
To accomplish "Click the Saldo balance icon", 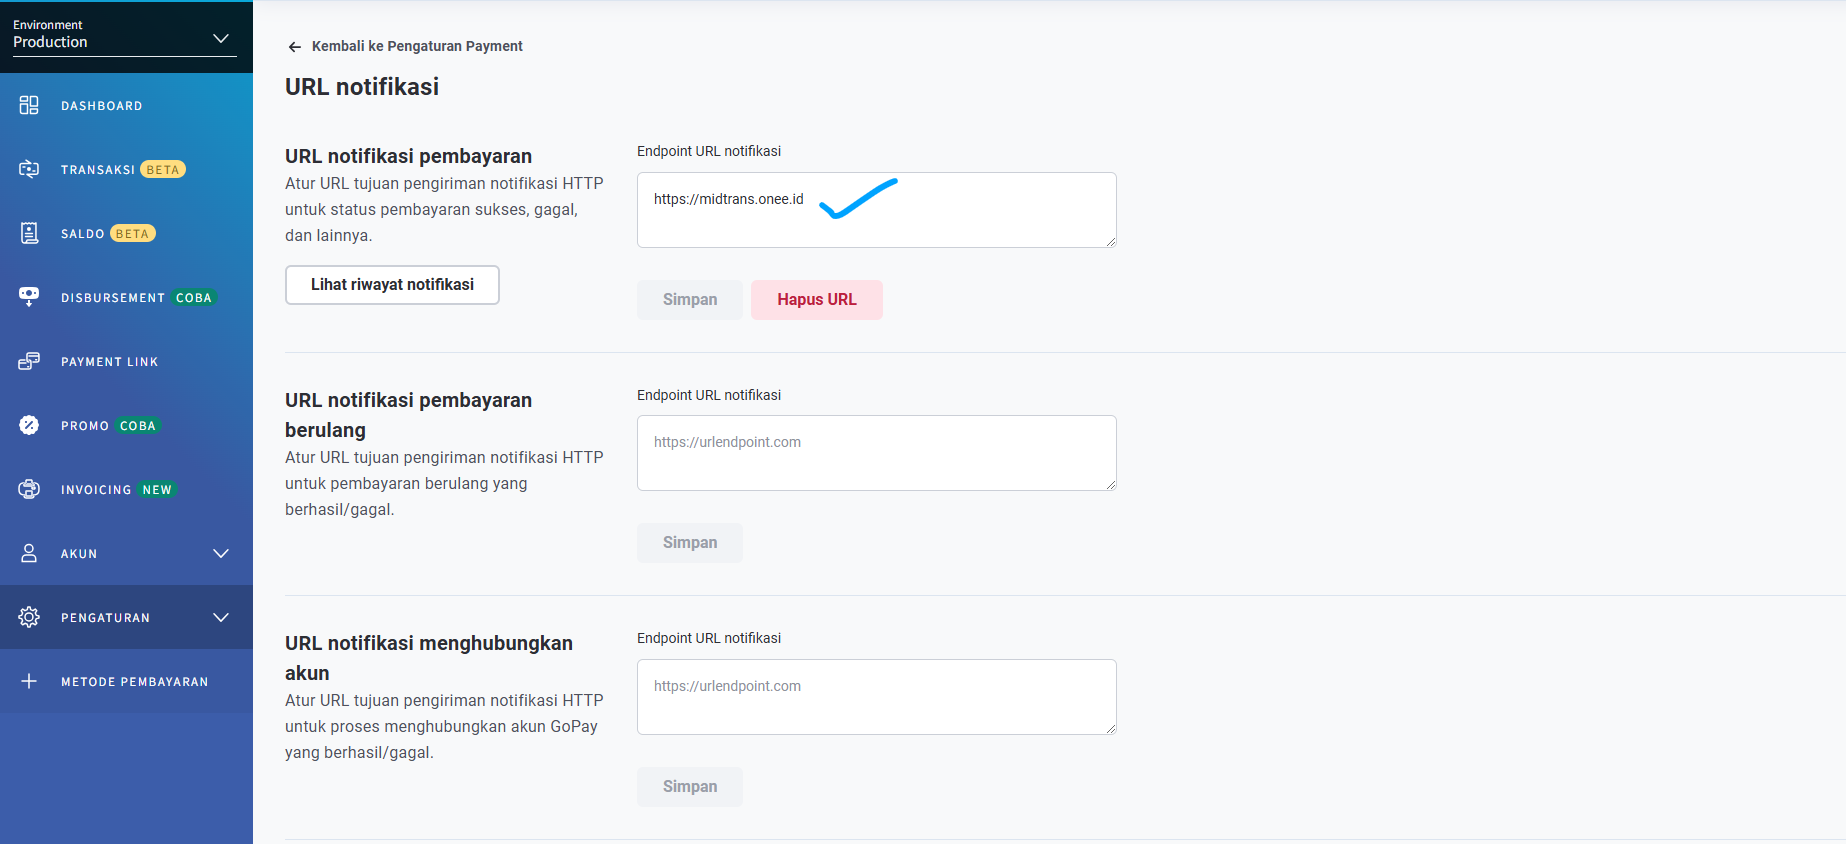I will (x=29, y=233).
